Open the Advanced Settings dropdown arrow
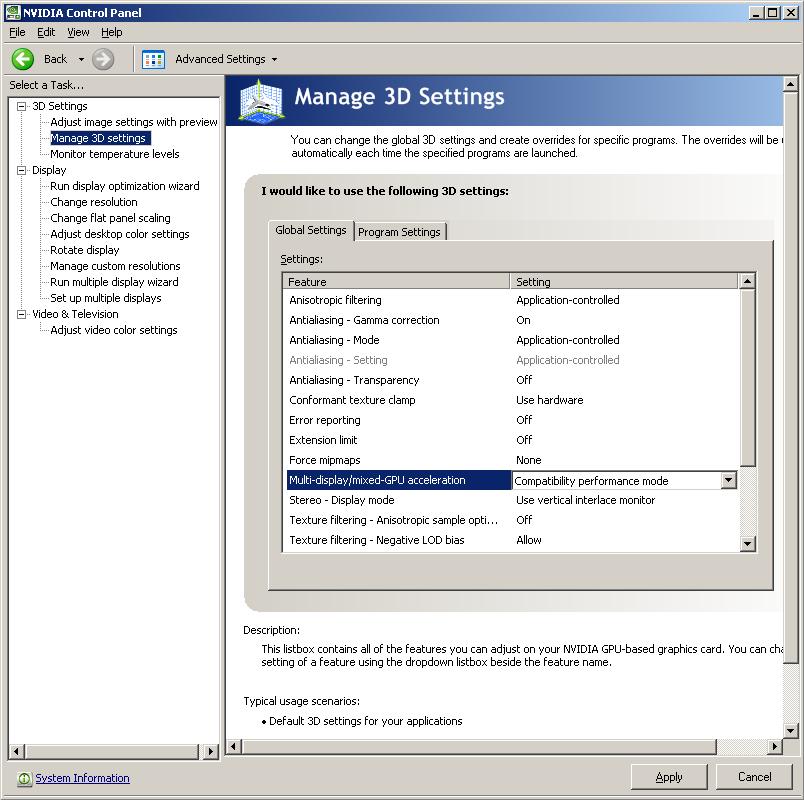Image resolution: width=804 pixels, height=800 pixels. point(274,60)
